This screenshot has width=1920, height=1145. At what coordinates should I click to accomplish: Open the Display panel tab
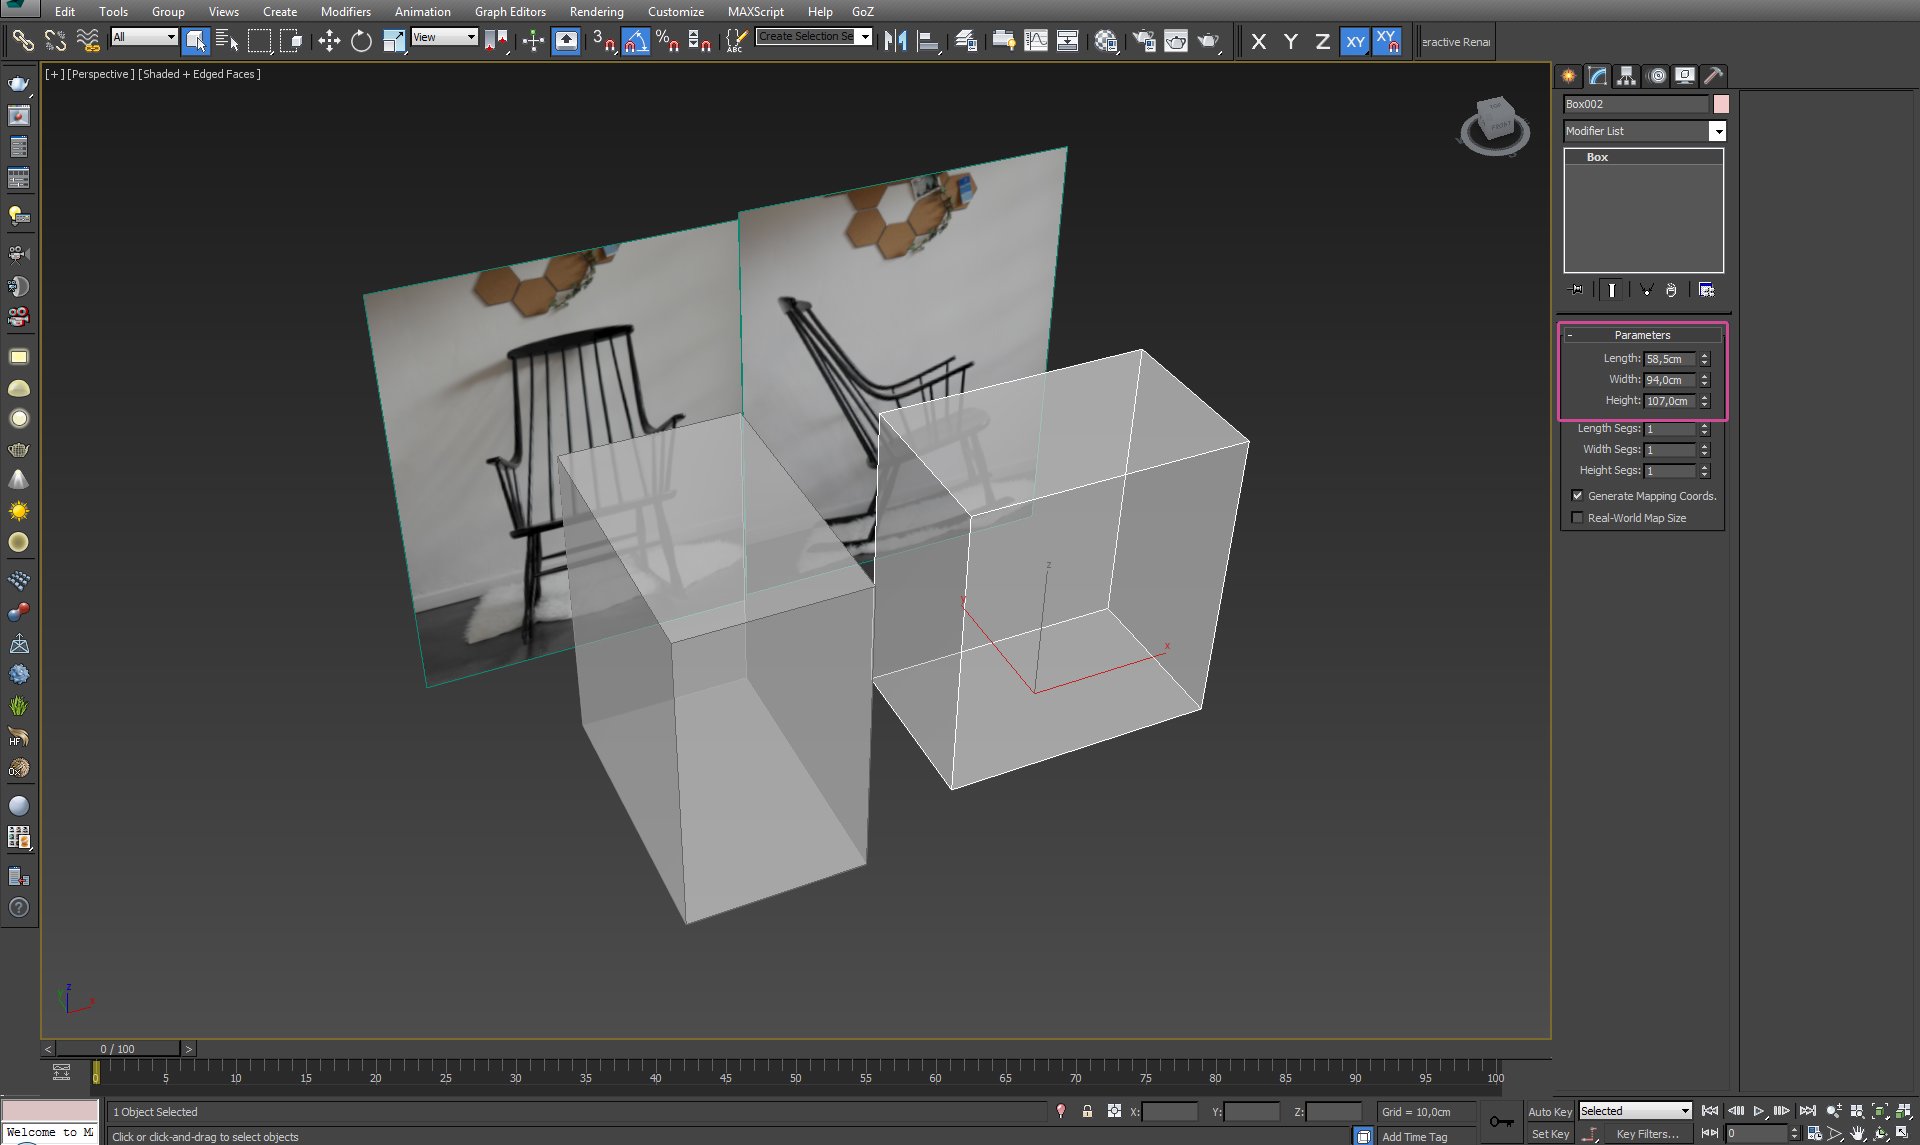click(1685, 76)
